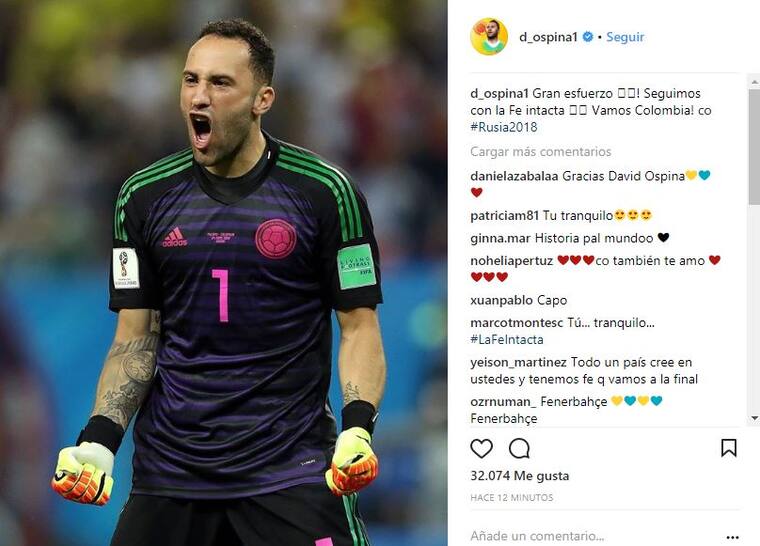Like the post with the heart icon
This screenshot has width=760, height=546.
click(x=481, y=449)
